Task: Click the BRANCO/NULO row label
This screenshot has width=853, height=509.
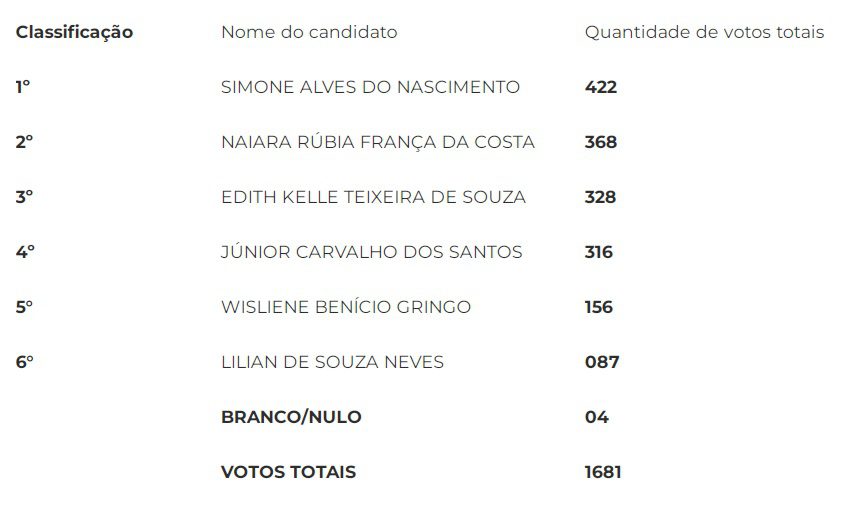Action: coord(291,417)
